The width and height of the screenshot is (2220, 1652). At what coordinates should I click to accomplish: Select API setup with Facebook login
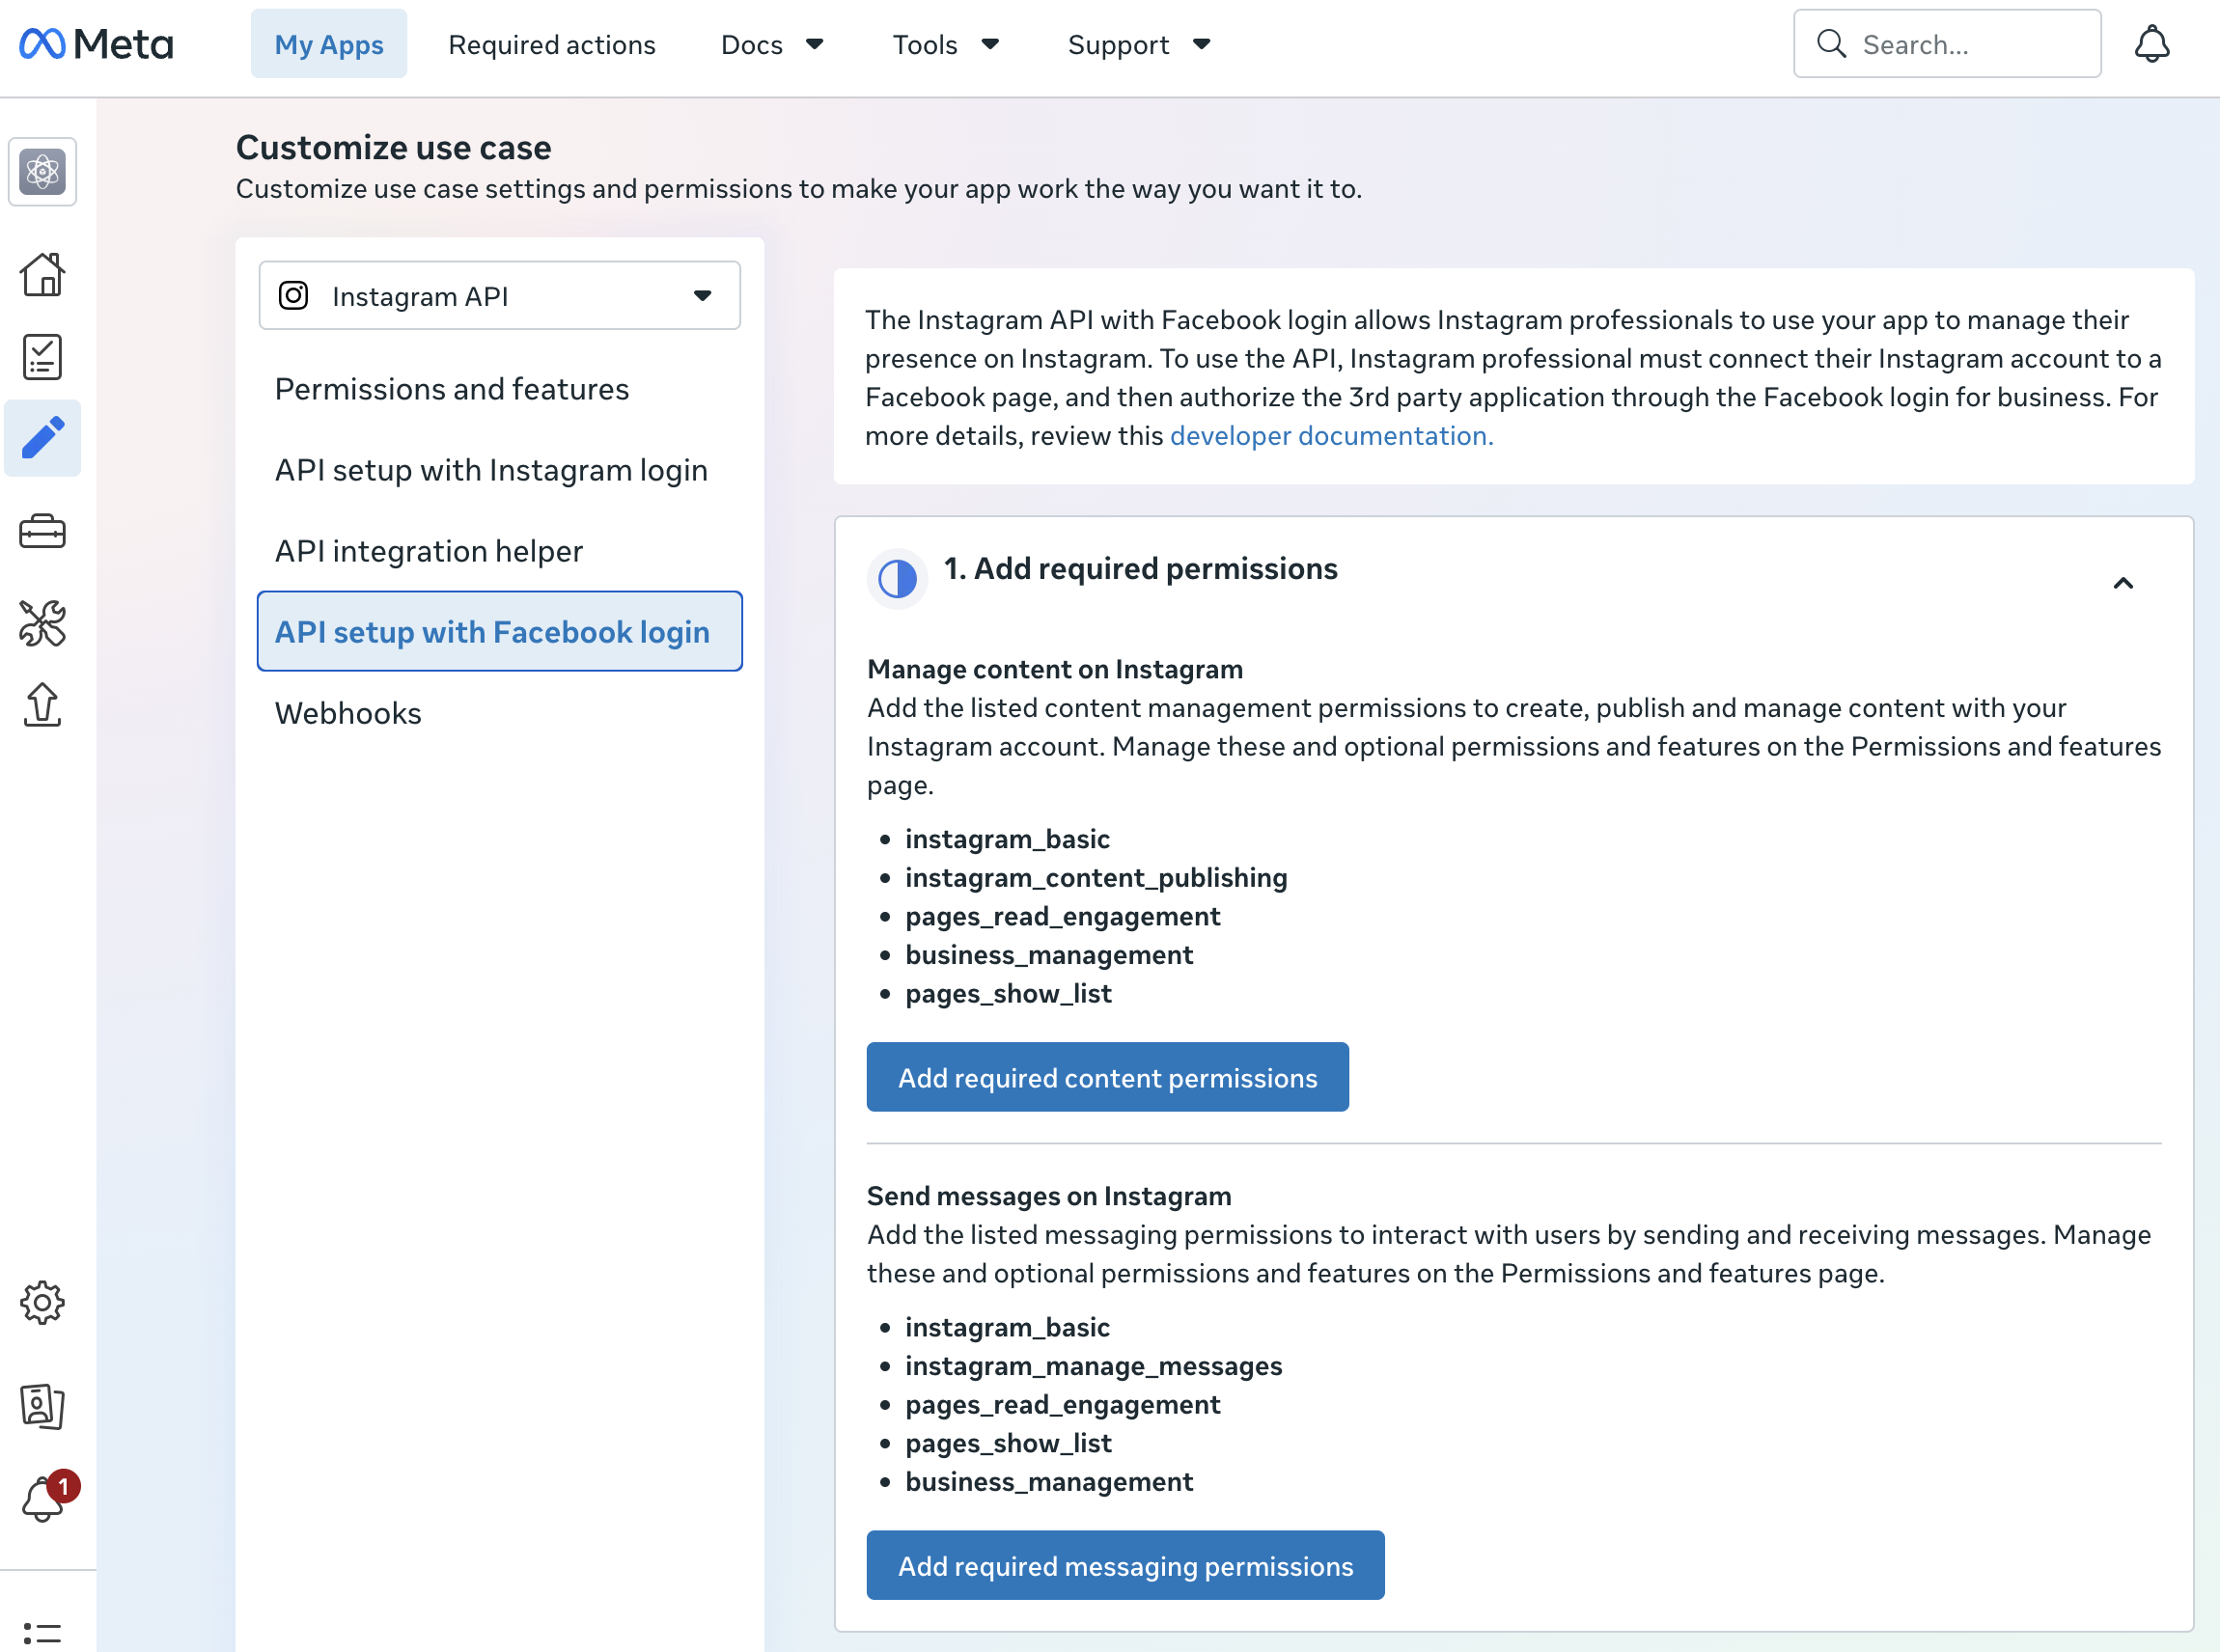click(x=499, y=632)
